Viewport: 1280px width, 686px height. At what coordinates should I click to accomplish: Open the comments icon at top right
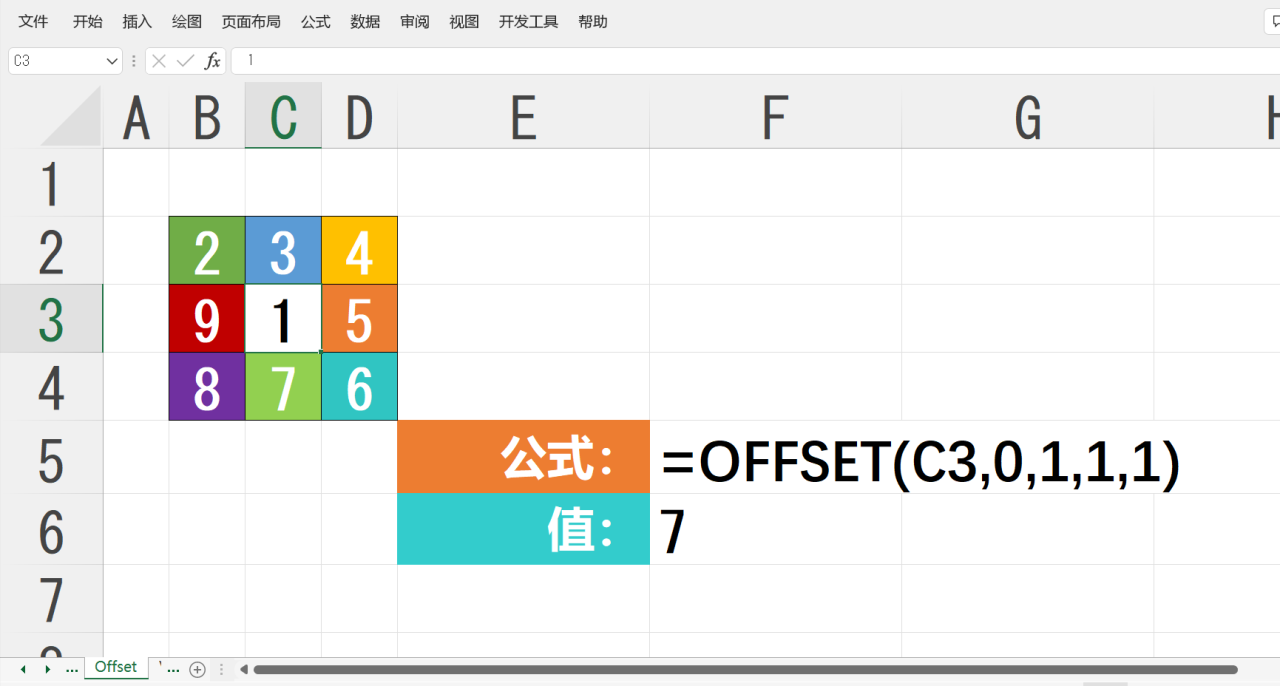[x=1272, y=21]
